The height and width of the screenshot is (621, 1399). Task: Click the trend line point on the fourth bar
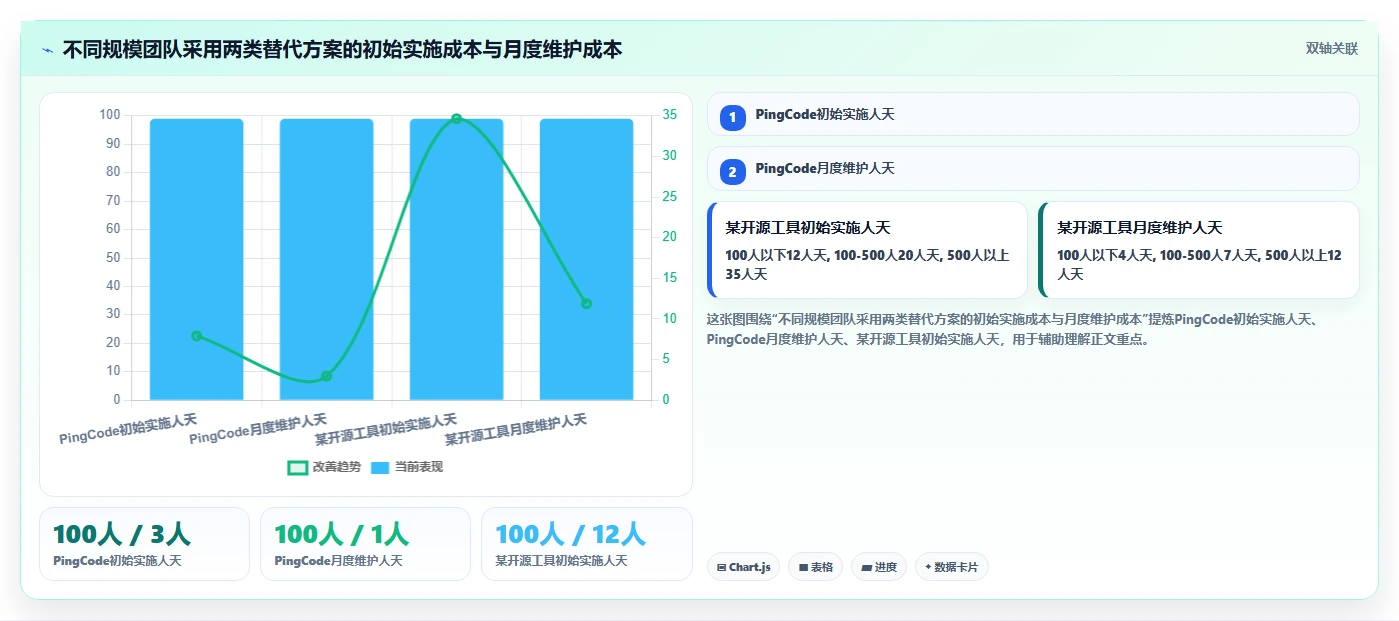(586, 303)
